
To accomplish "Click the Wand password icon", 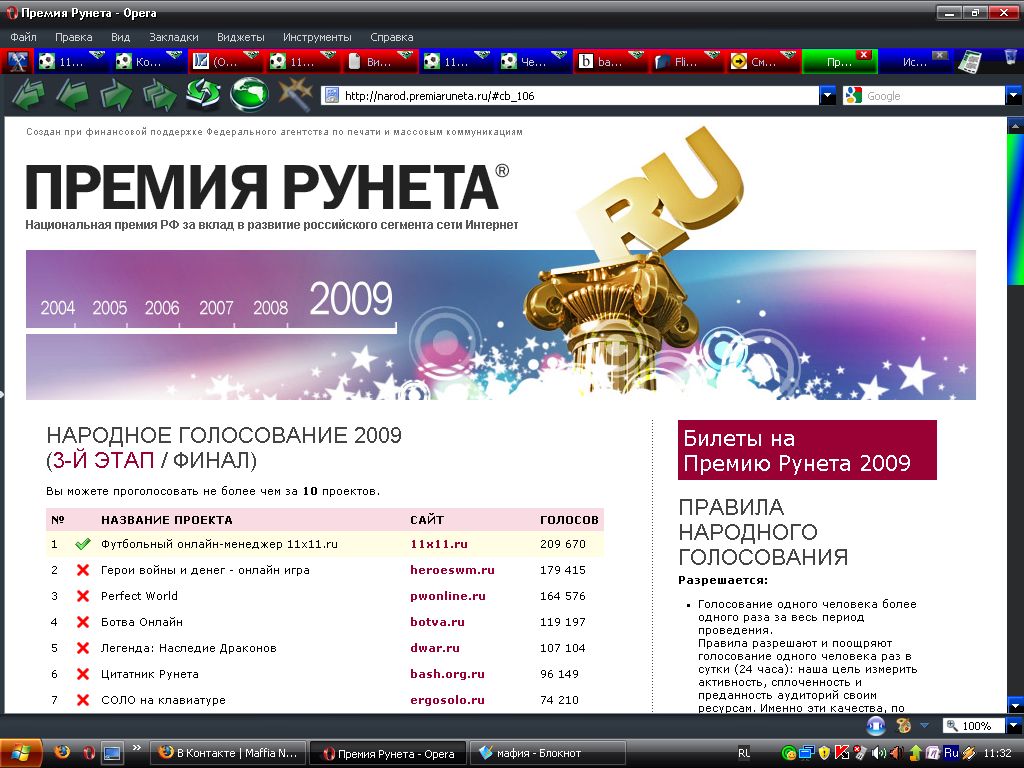I will click(x=293, y=96).
